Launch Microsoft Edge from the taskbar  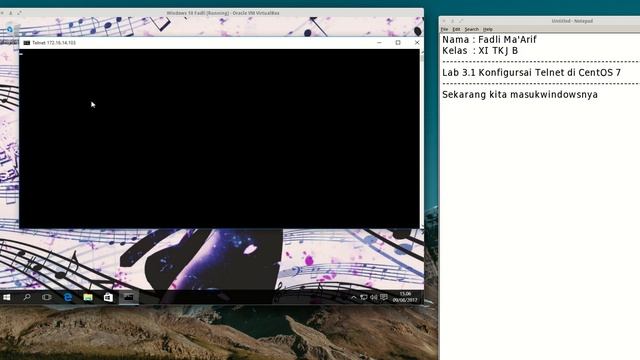tap(68, 297)
